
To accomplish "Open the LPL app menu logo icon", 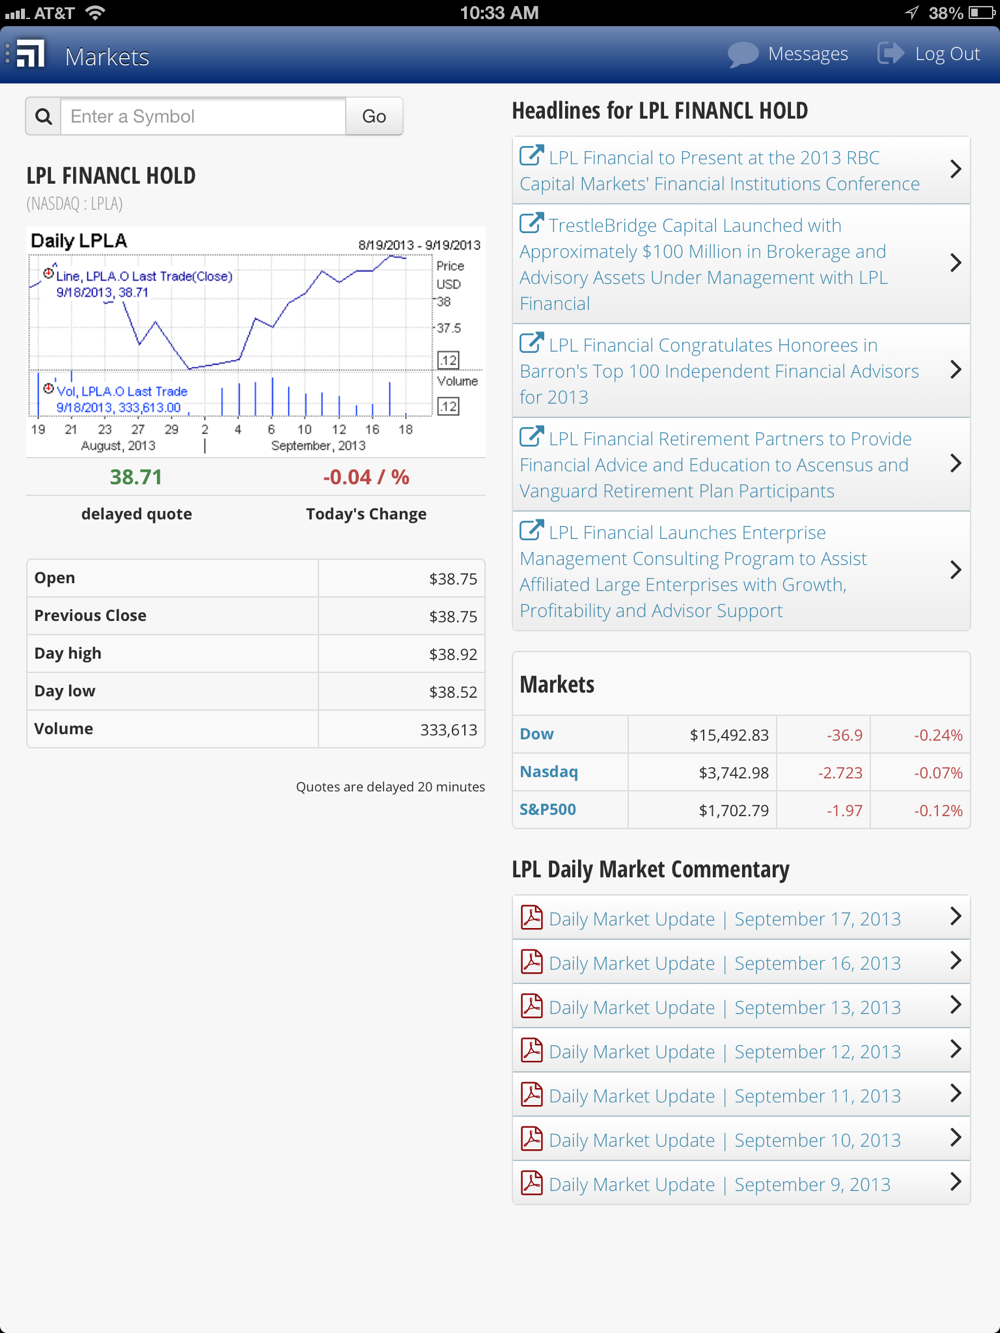I will [x=30, y=54].
